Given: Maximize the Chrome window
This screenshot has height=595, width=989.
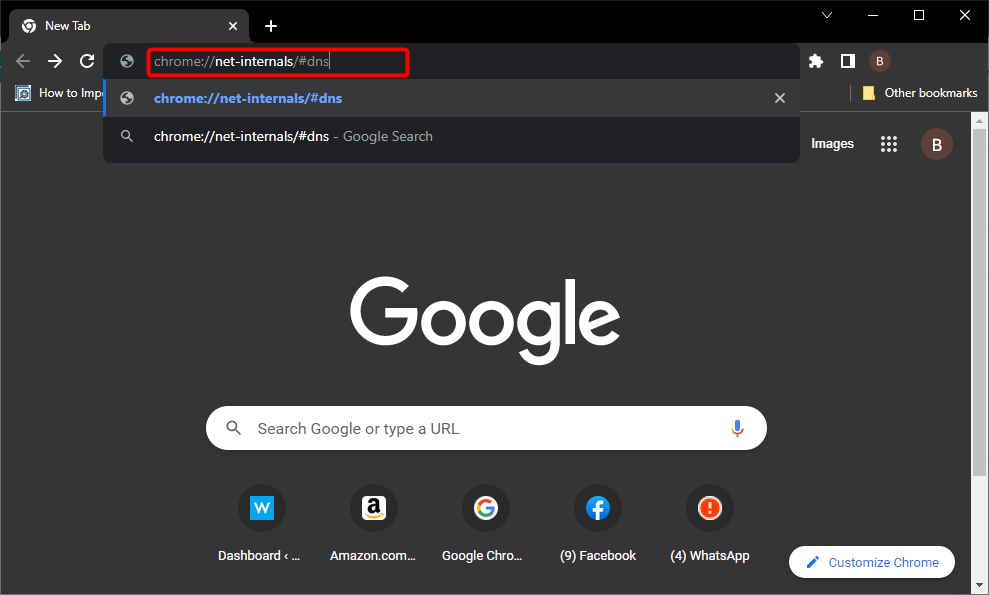Looking at the screenshot, I should coord(919,15).
